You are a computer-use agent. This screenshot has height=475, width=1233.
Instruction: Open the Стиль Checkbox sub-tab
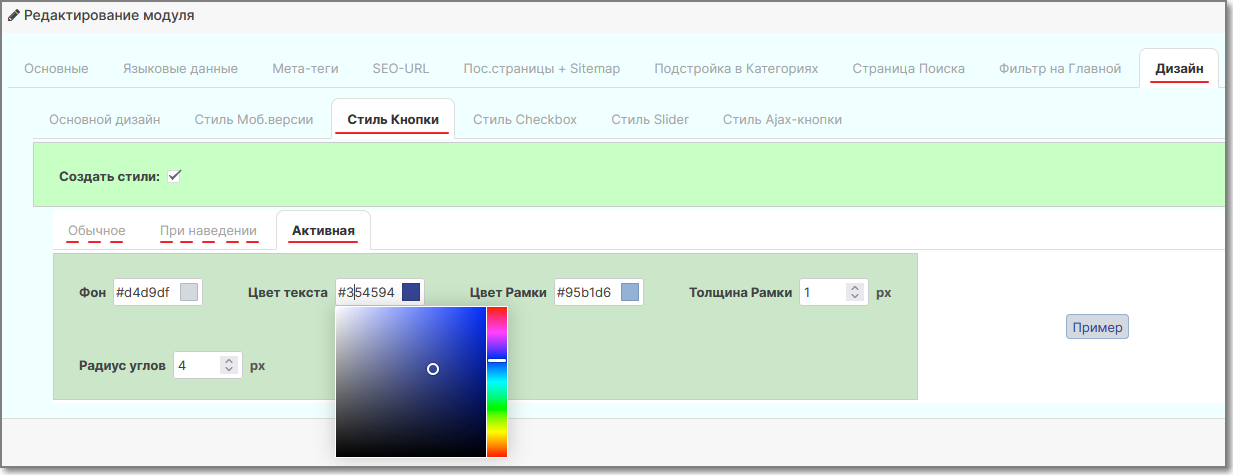[x=525, y=119]
